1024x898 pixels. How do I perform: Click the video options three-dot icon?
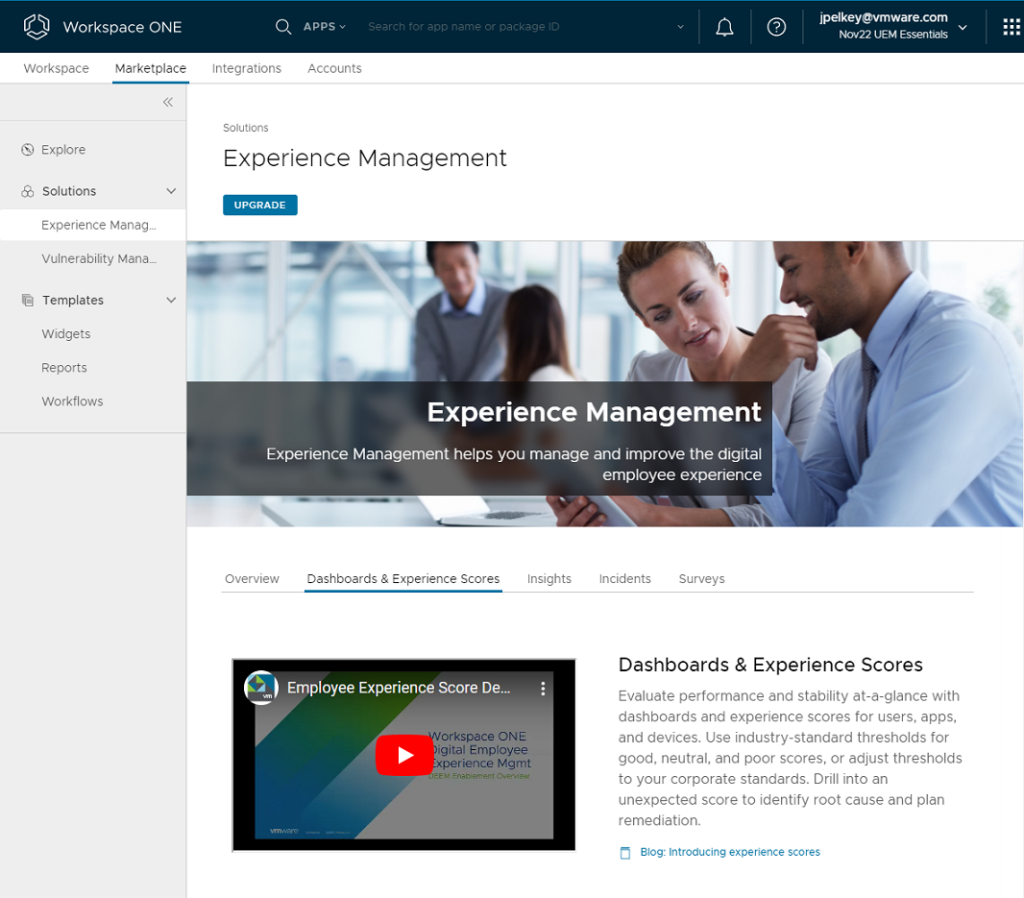coord(543,688)
